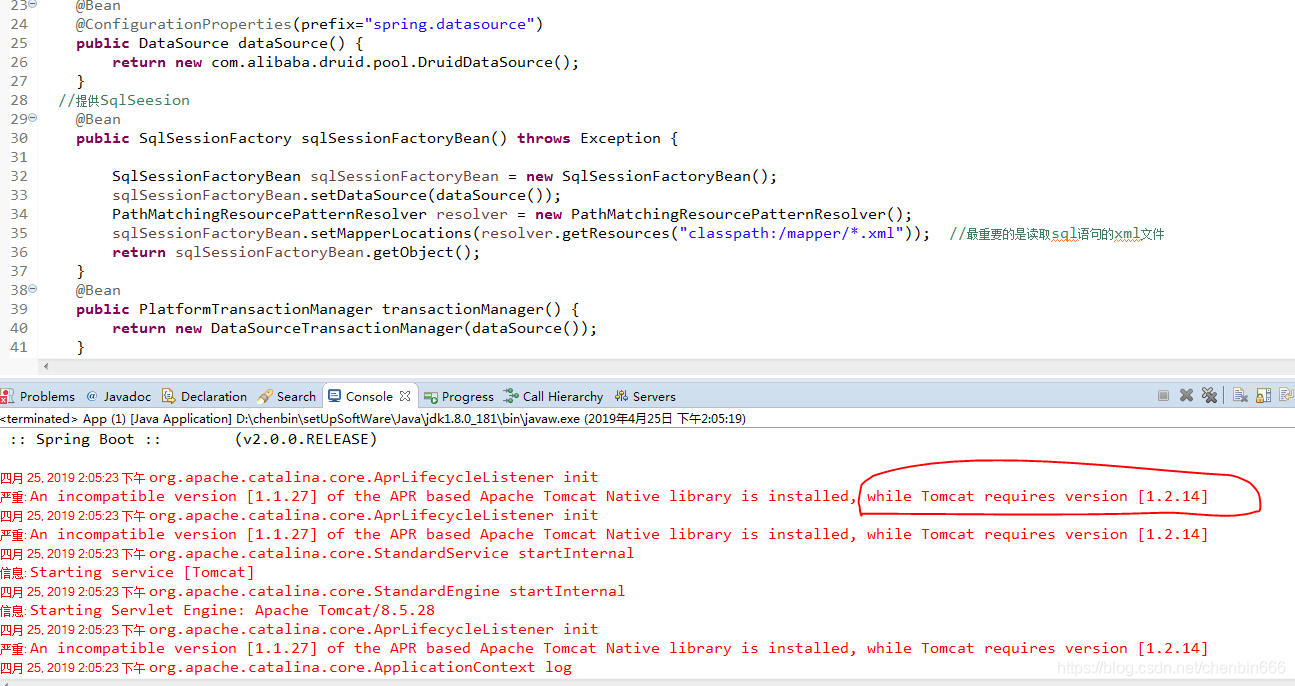Switch to the Problems tab
The image size is (1295, 686).
click(x=38, y=396)
